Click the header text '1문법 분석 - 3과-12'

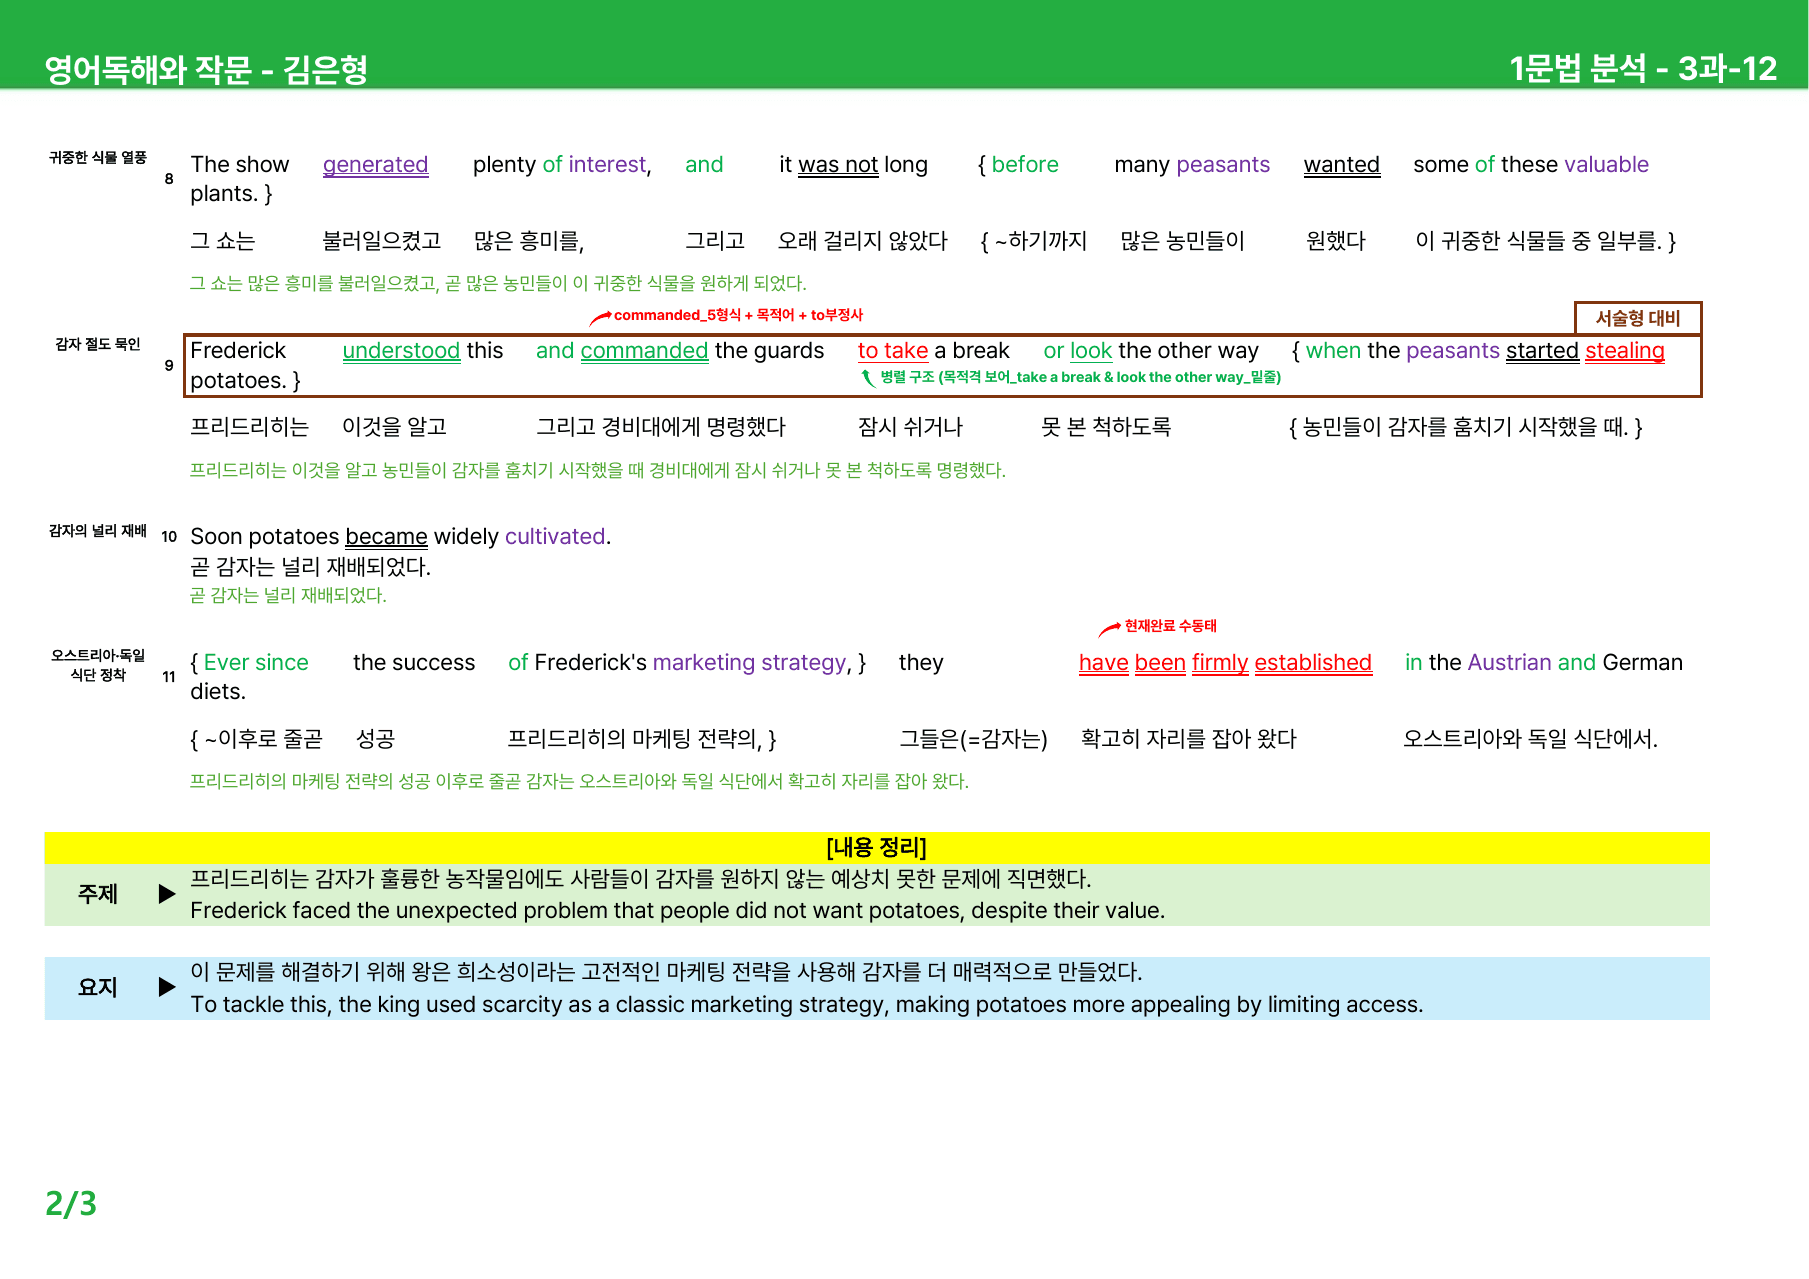1643,68
